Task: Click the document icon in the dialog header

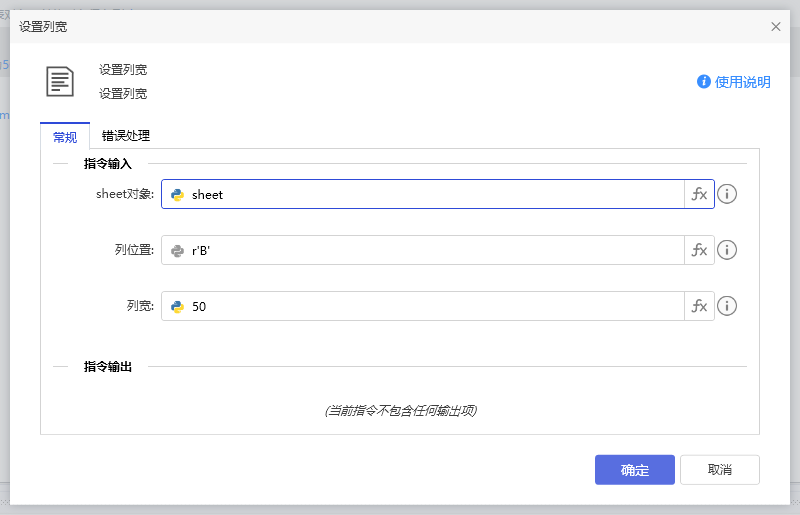Action: [60, 81]
